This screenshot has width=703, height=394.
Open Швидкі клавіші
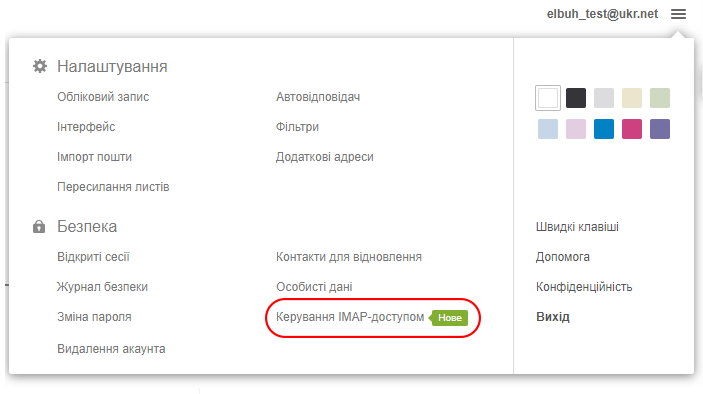(x=577, y=227)
